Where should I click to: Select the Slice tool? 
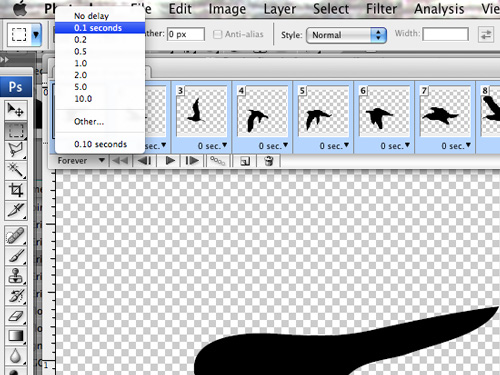15,210
